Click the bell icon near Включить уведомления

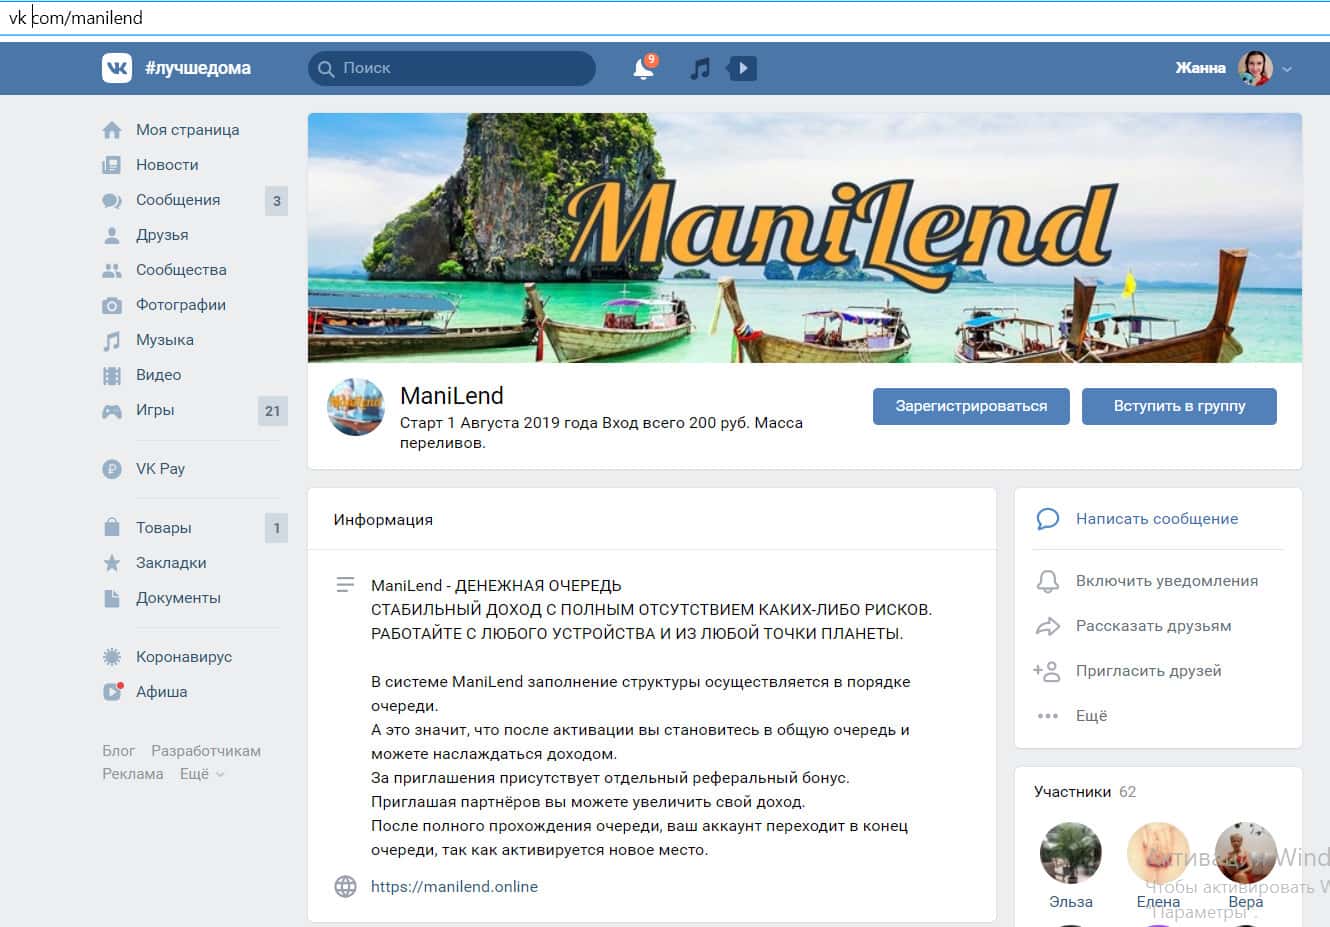point(1047,581)
